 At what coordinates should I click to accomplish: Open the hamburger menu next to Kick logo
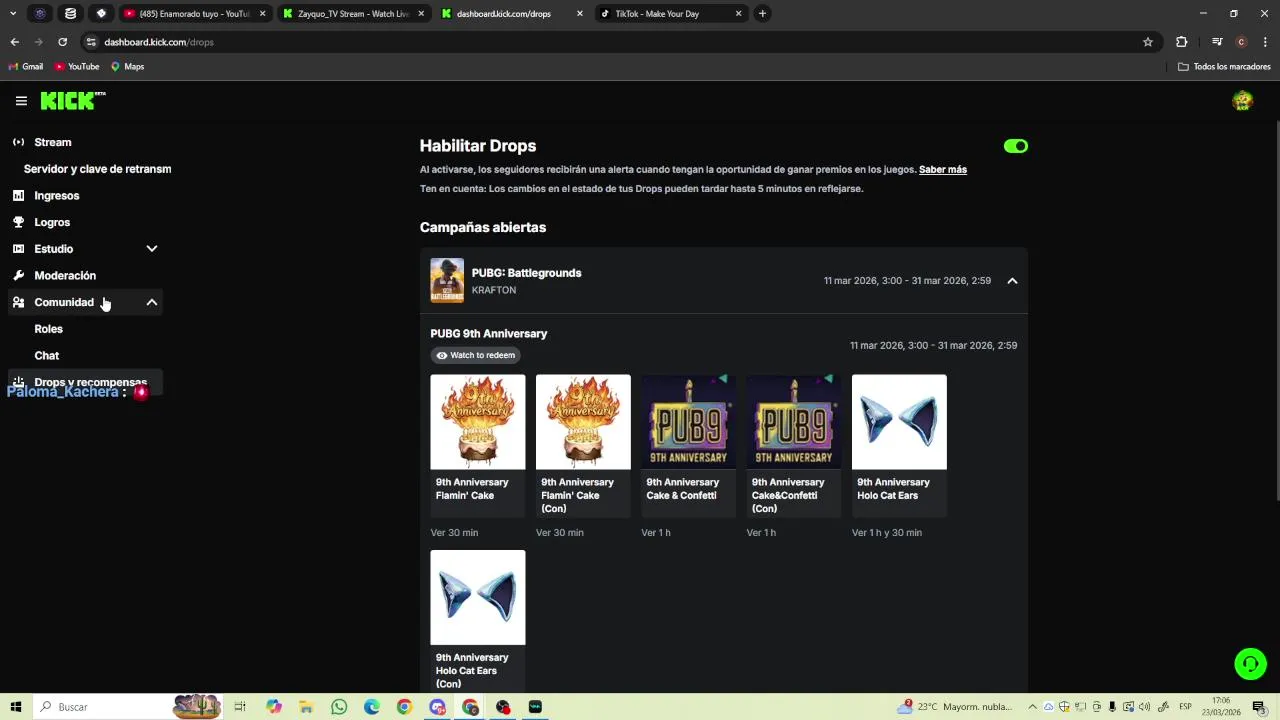21,101
